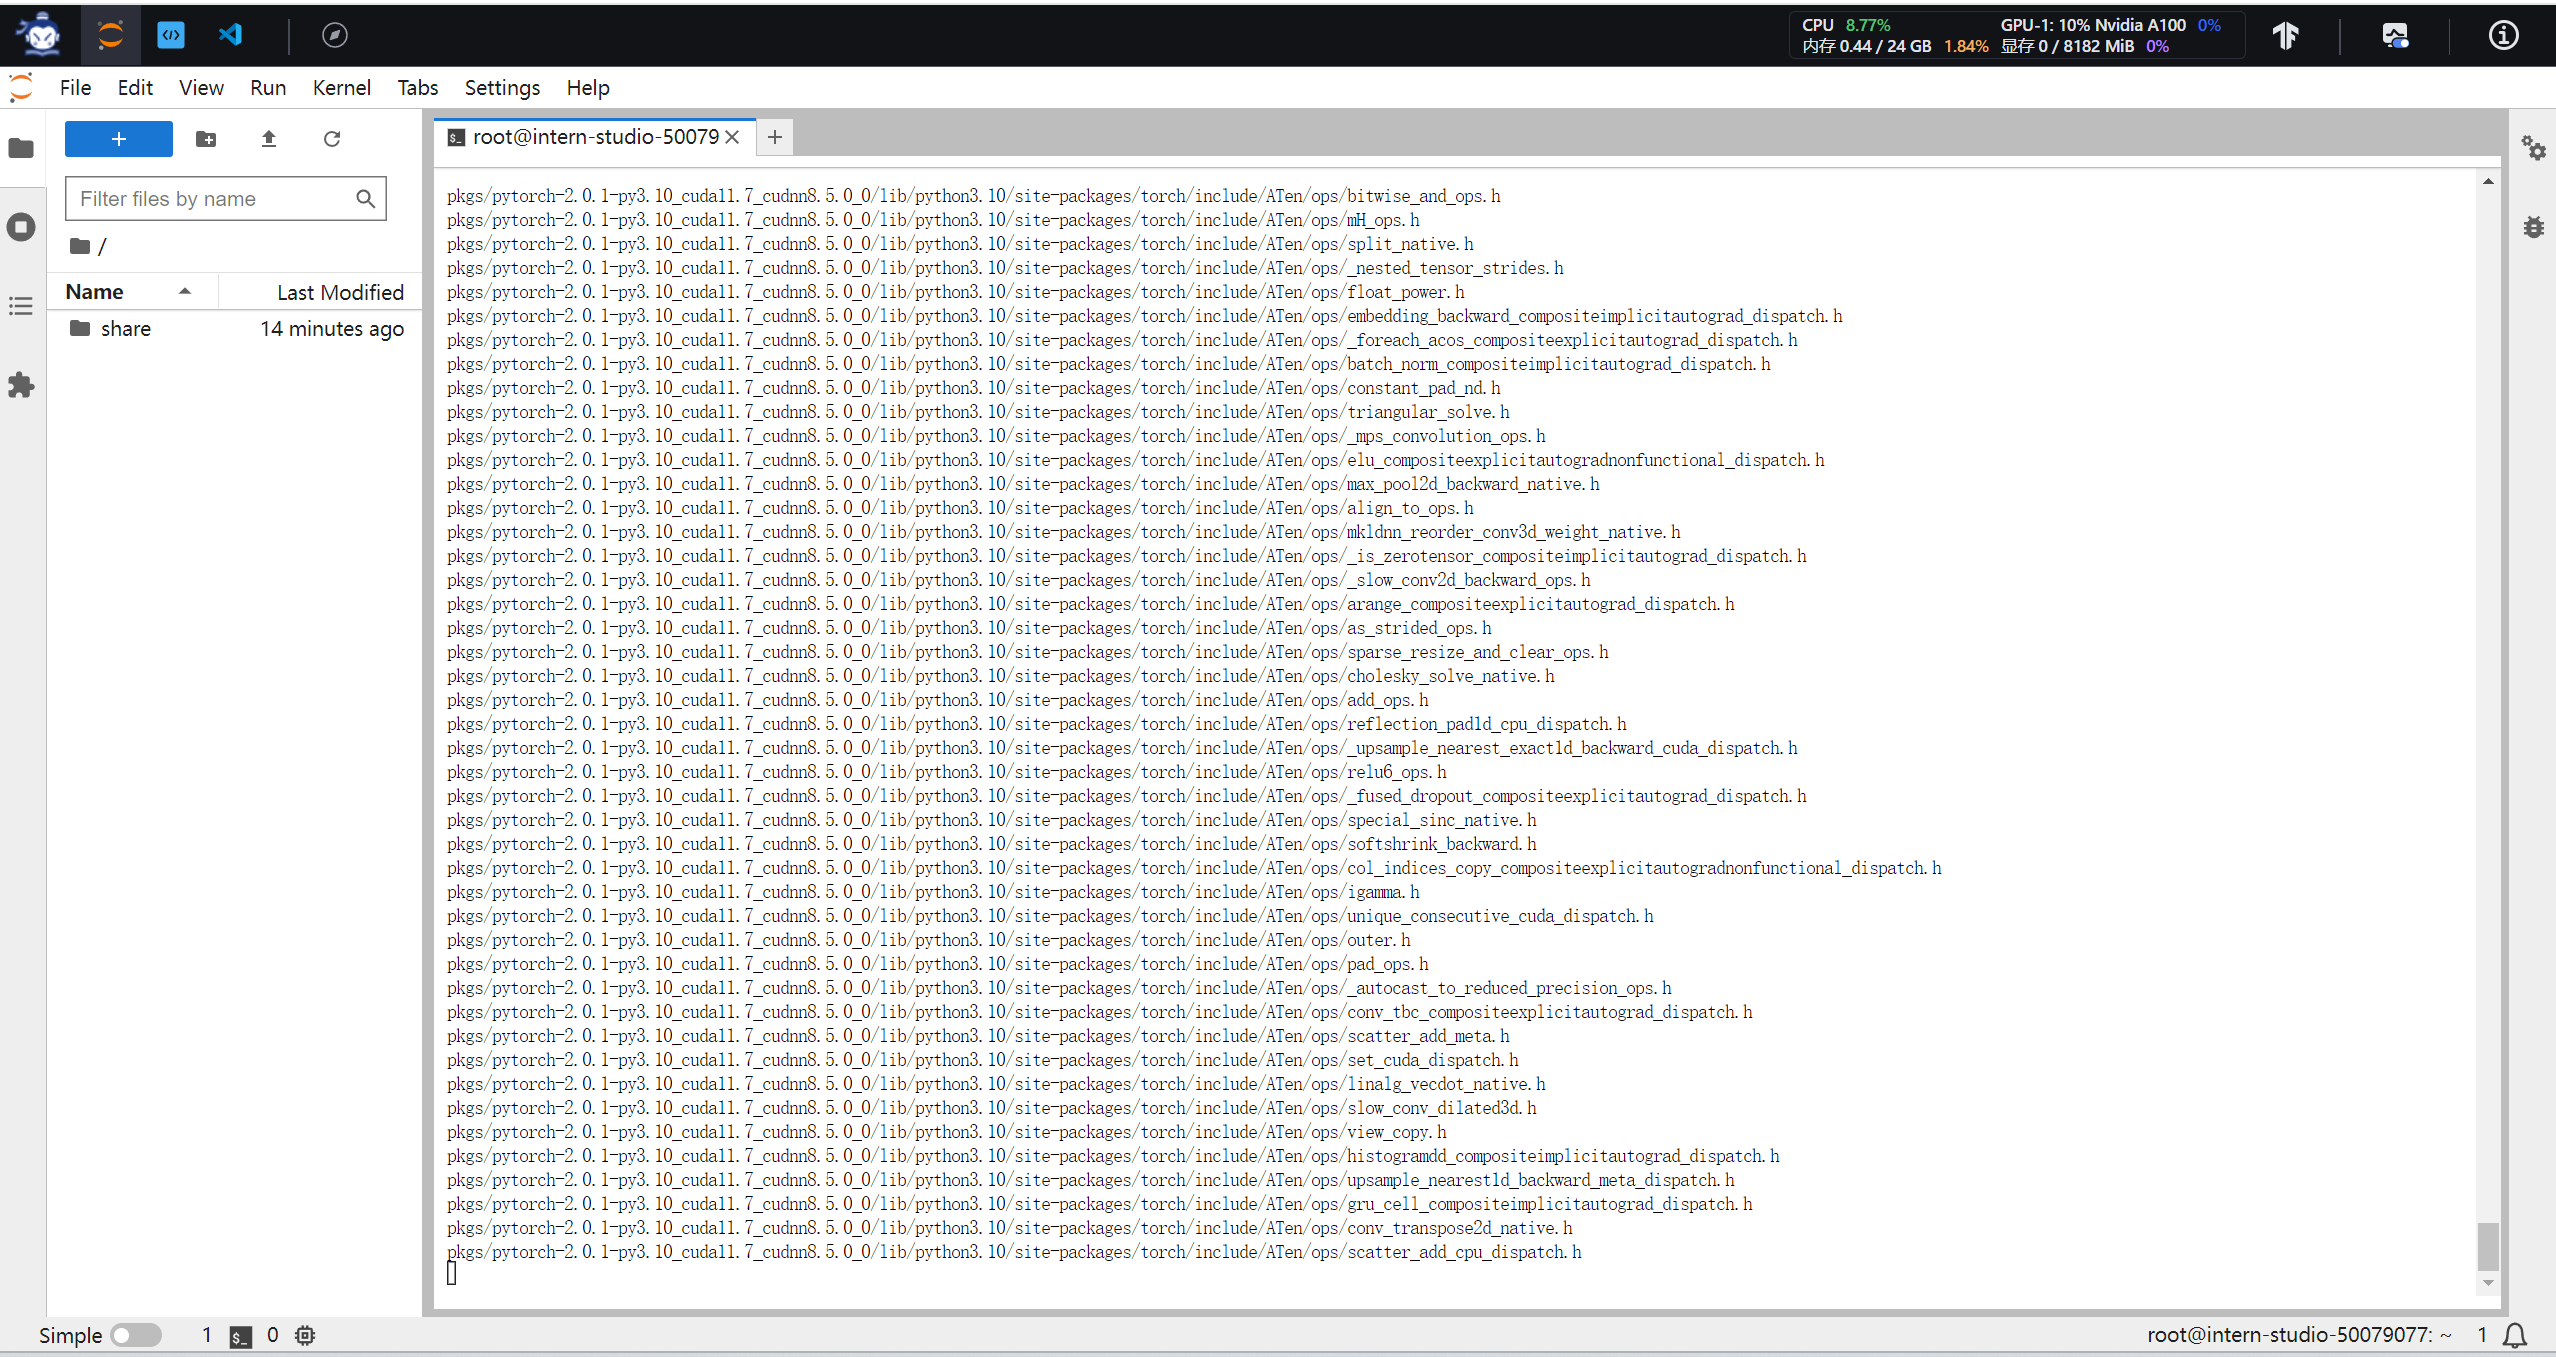Add a new tab with plus button
Viewport: 2556px width, 1357px height.
tap(775, 137)
